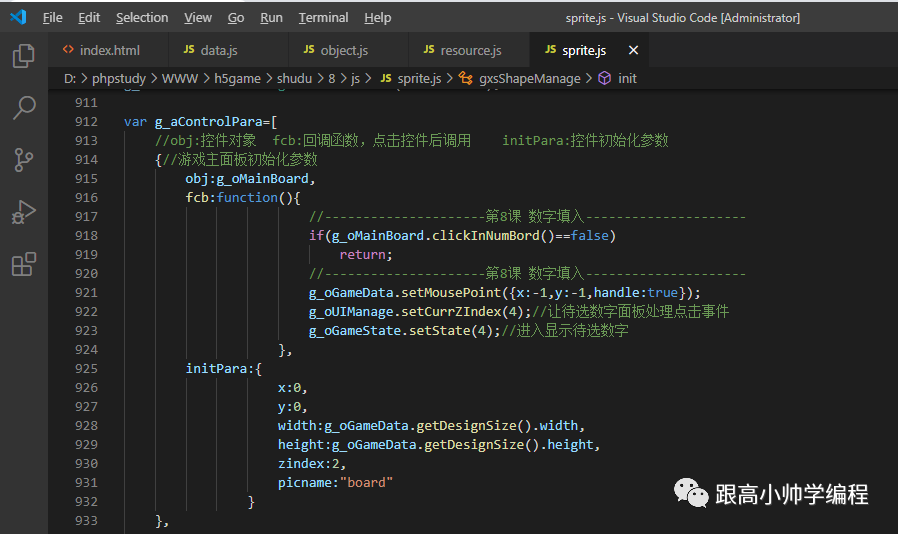Click the VS Code logo icon

point(18,17)
